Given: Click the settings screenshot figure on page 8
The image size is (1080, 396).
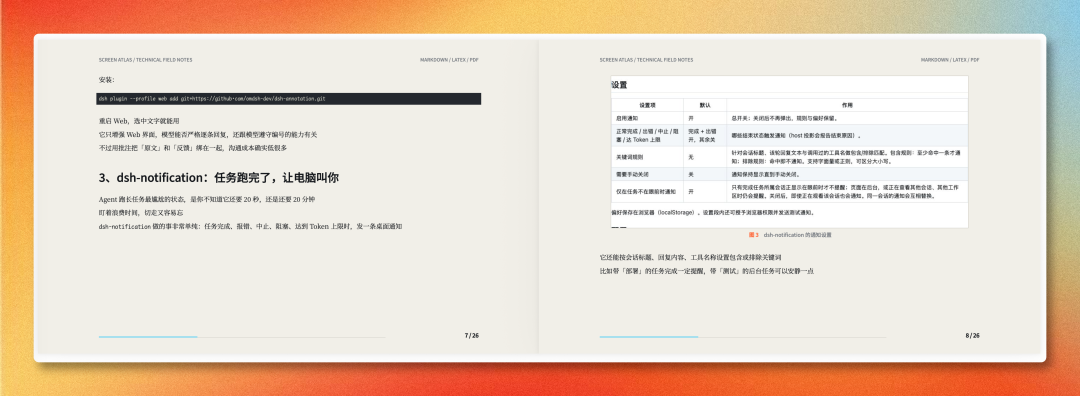Looking at the screenshot, I should 789,152.
